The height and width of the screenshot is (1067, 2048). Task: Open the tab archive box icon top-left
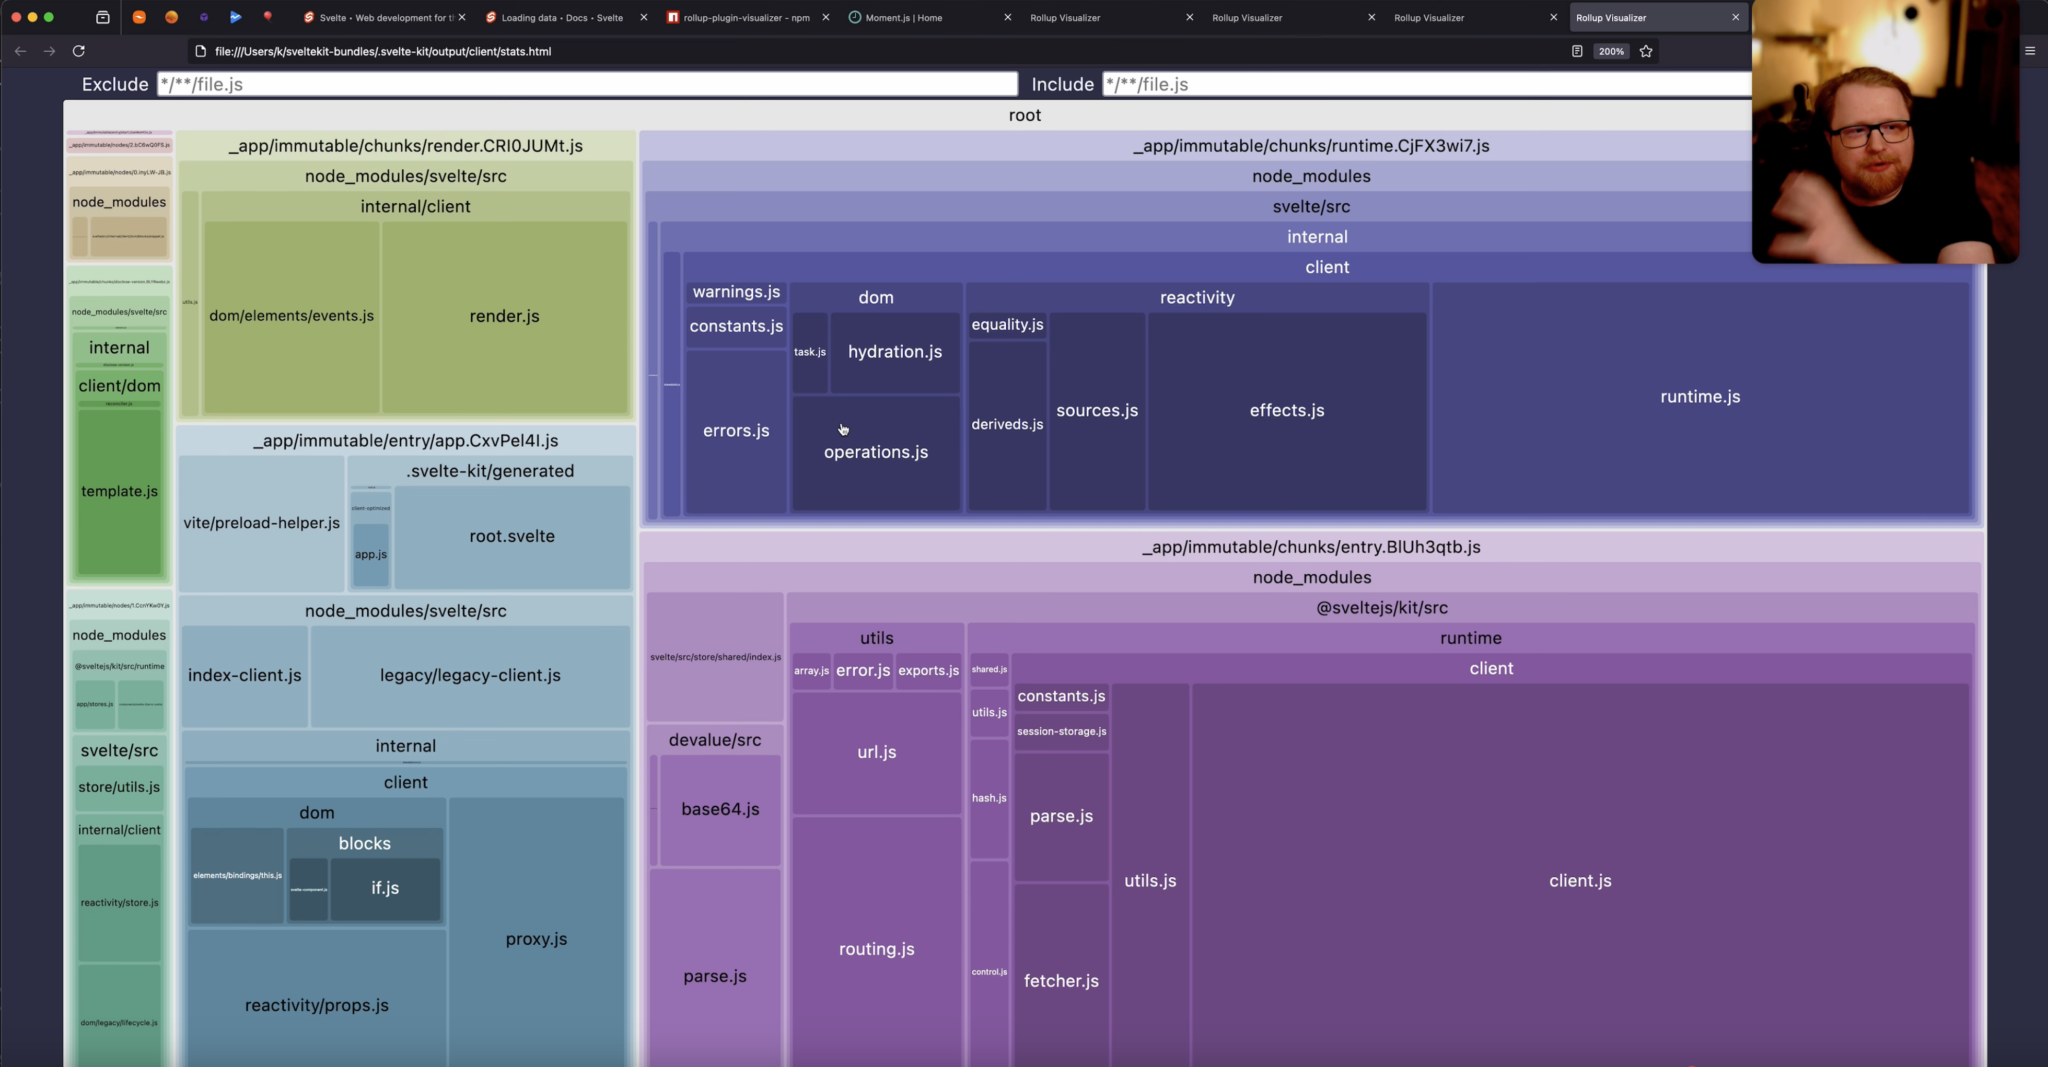coord(103,17)
